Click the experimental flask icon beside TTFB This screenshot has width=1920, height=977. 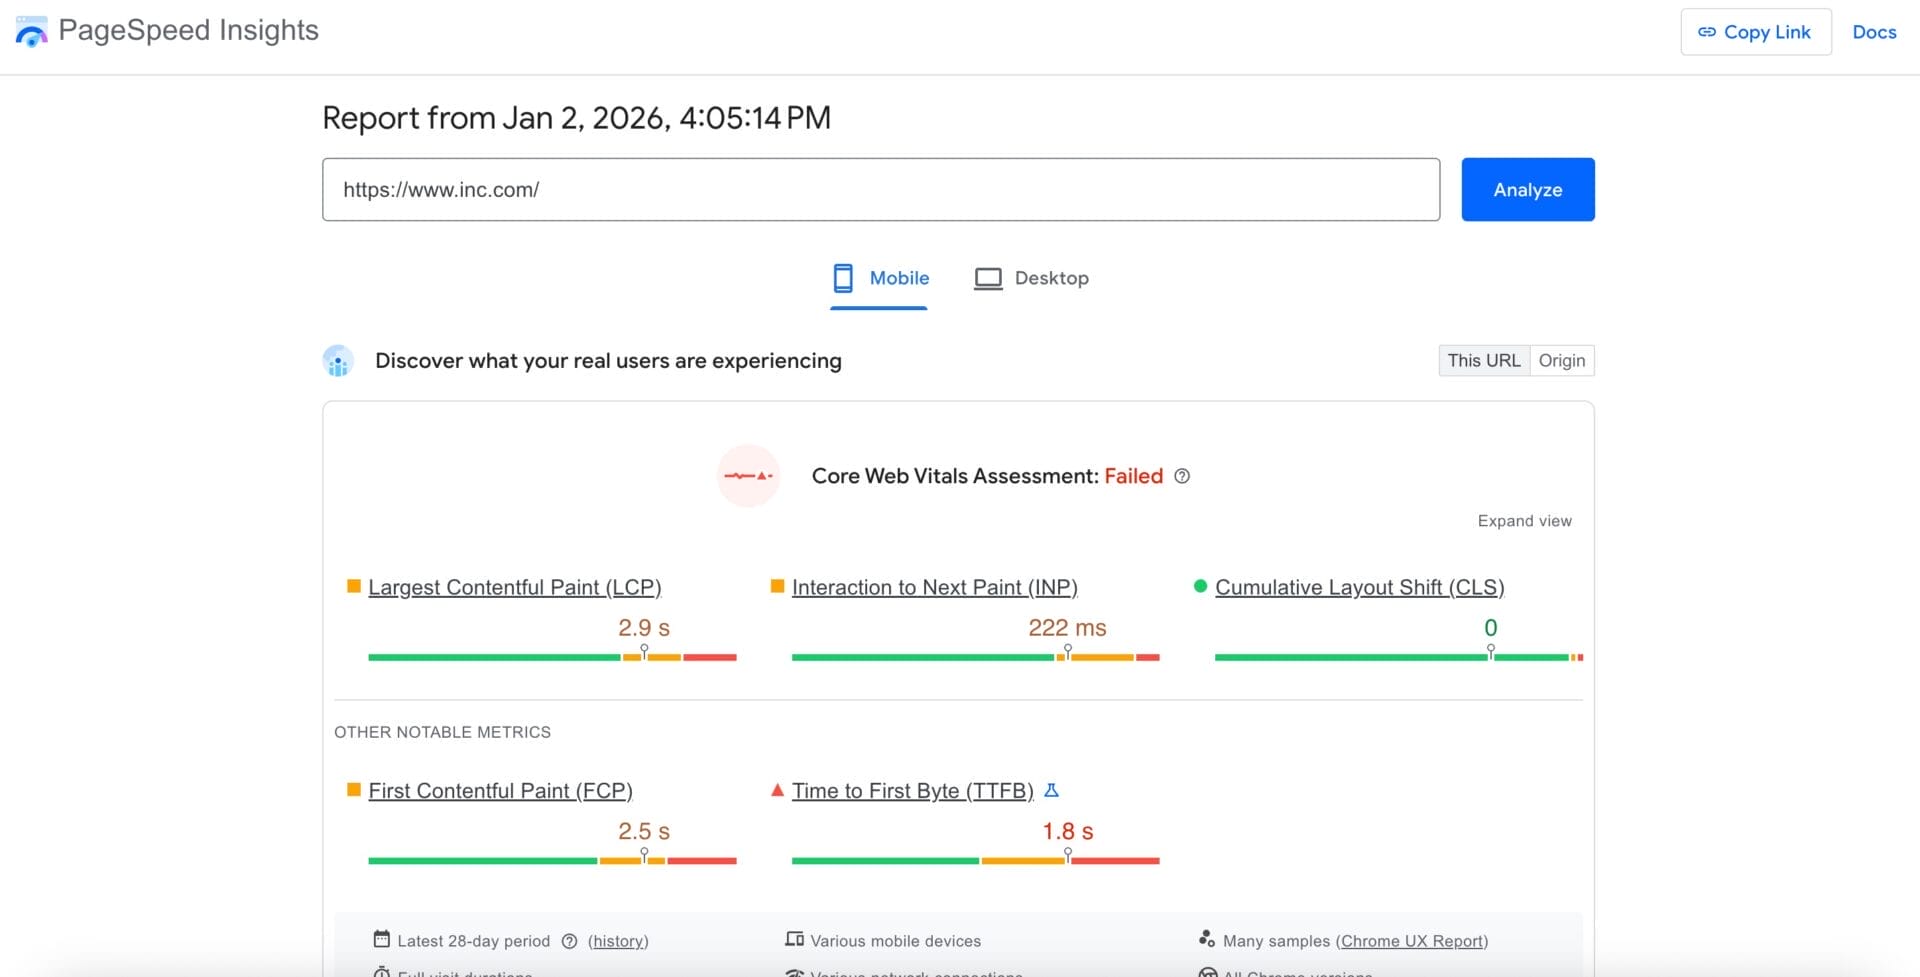(x=1051, y=790)
